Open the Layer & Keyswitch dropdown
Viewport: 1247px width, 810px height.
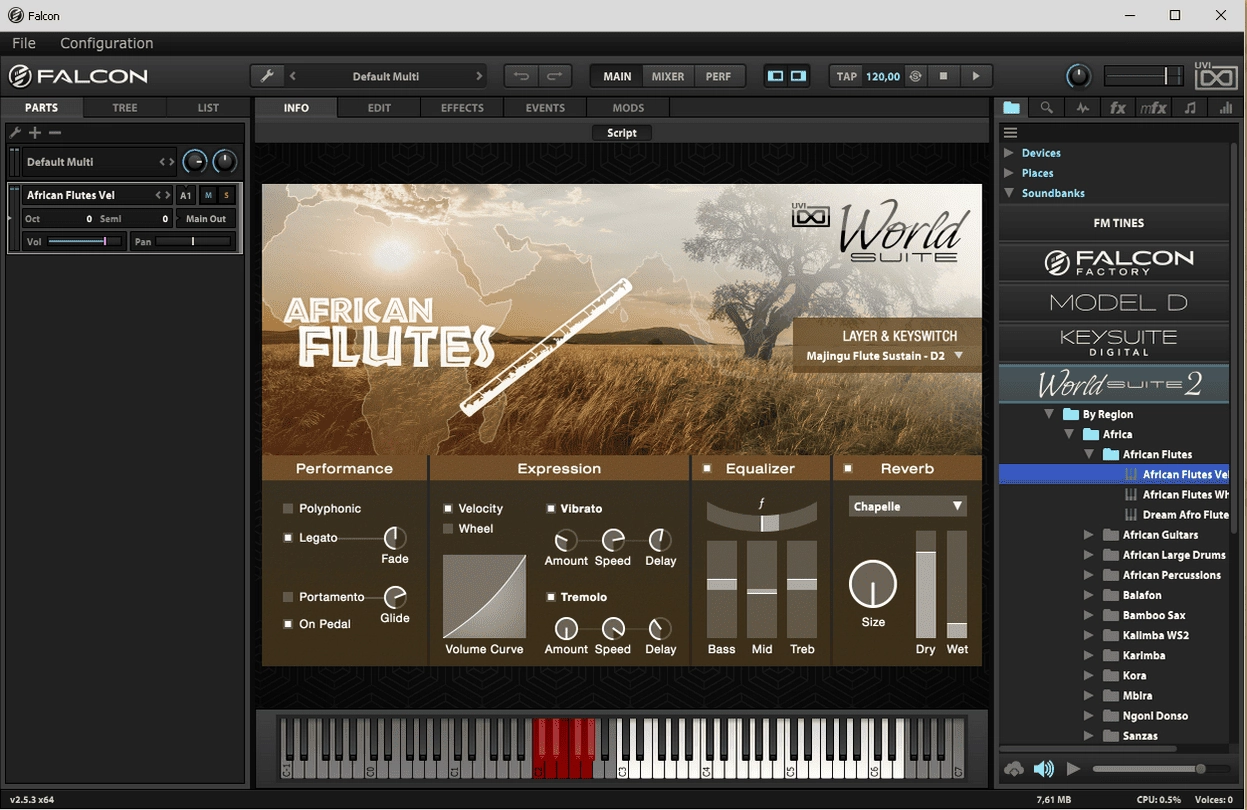887,356
